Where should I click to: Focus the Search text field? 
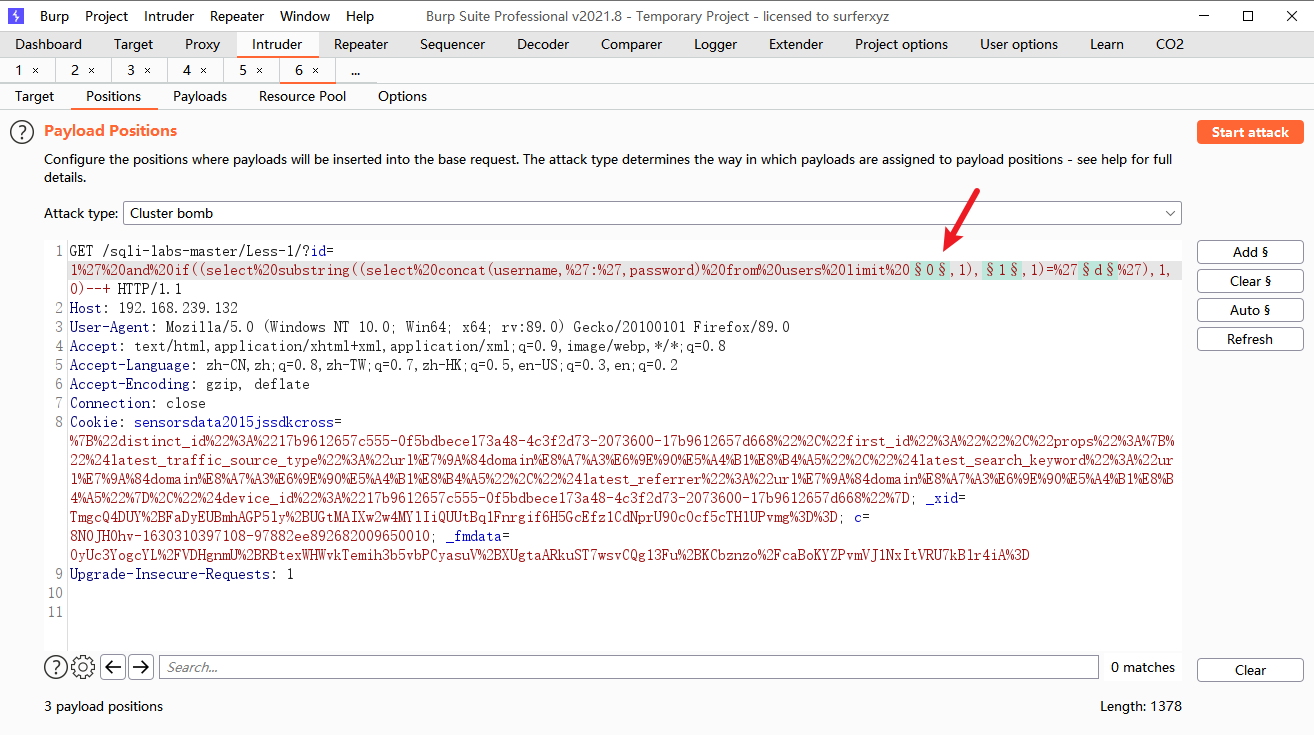tap(628, 667)
